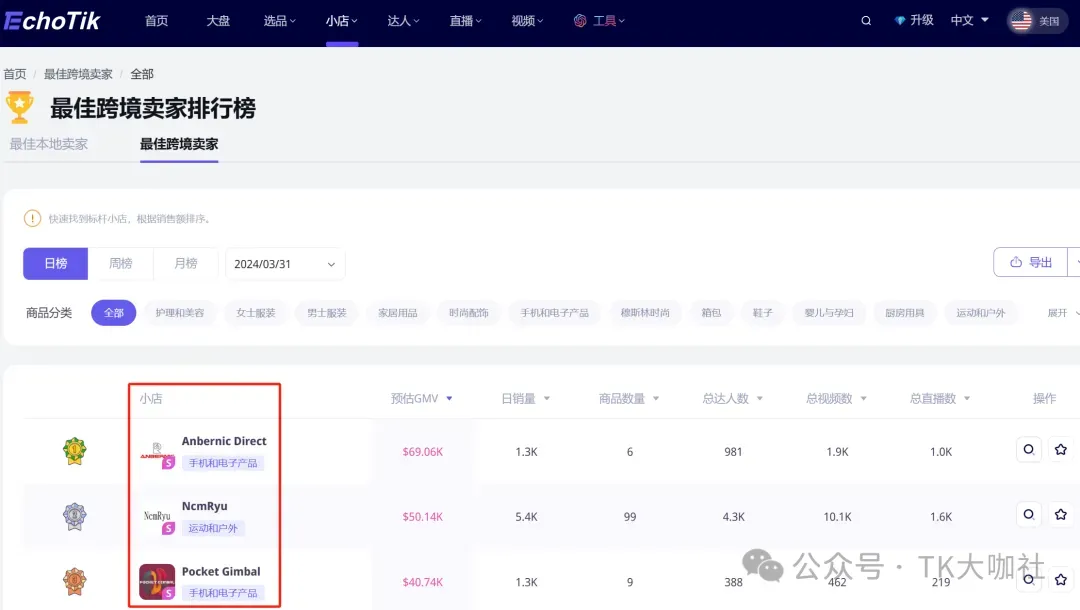Image resolution: width=1080 pixels, height=610 pixels.
Task: Filter by 家居用品 category
Action: 397,313
